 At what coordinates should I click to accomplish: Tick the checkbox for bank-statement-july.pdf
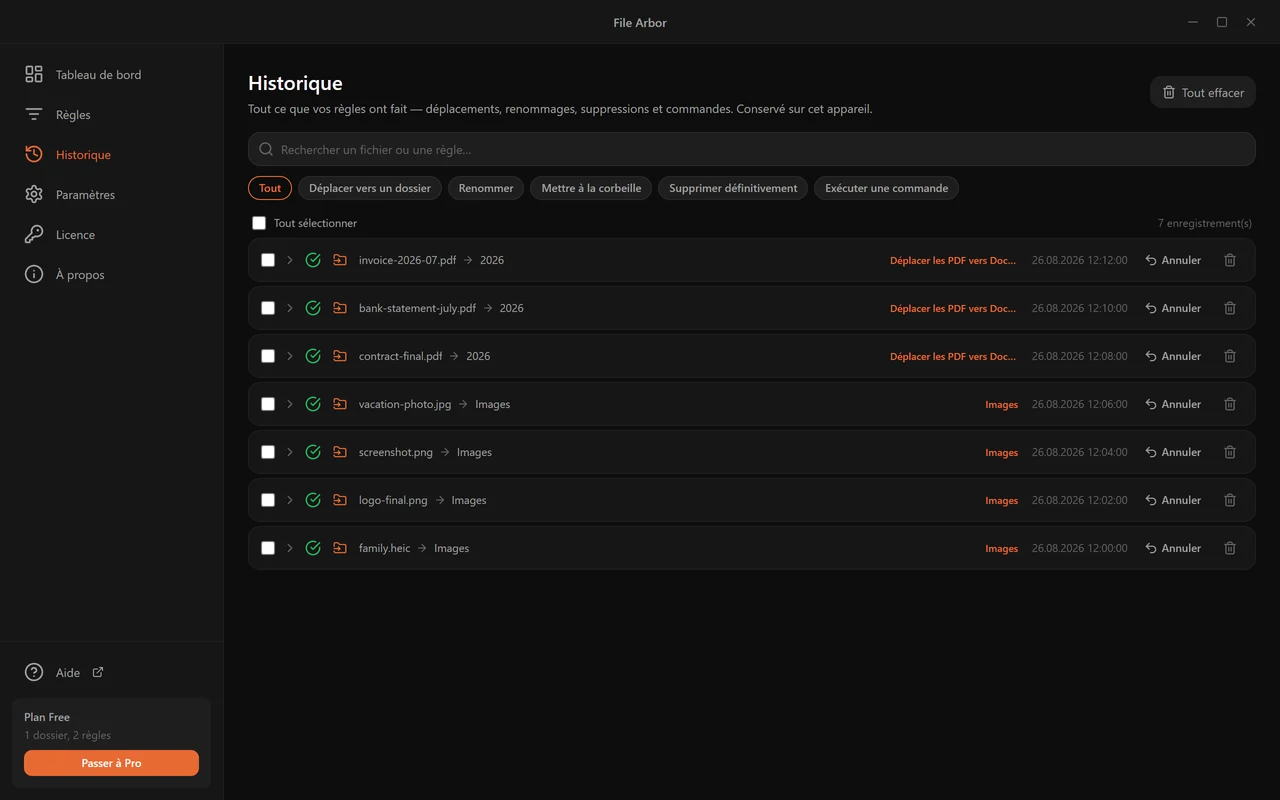268,308
